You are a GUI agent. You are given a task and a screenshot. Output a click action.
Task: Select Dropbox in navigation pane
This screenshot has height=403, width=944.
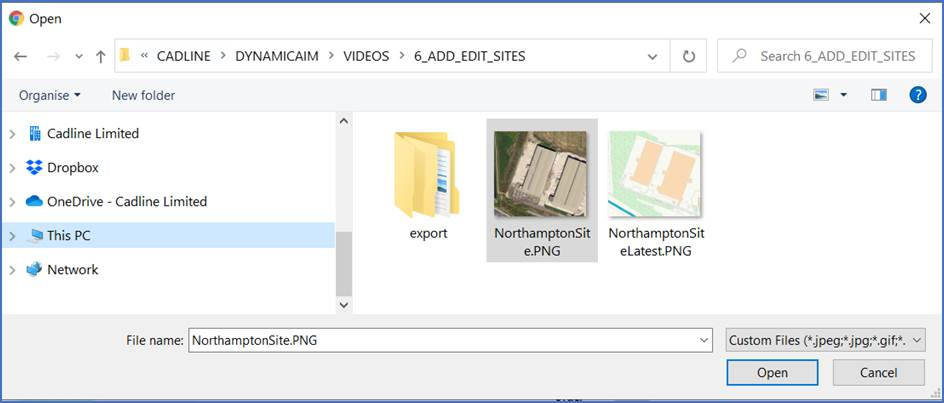tap(72, 168)
